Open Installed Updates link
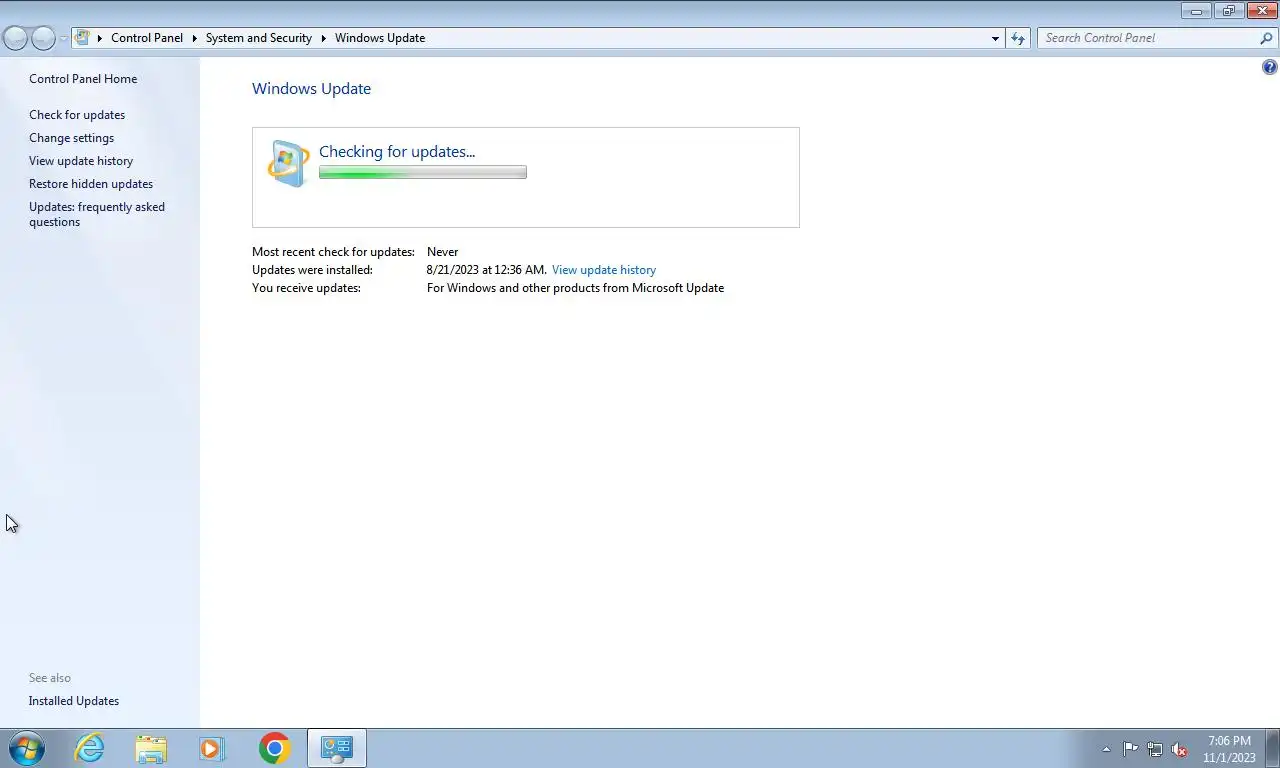Image resolution: width=1280 pixels, height=768 pixels. point(74,701)
